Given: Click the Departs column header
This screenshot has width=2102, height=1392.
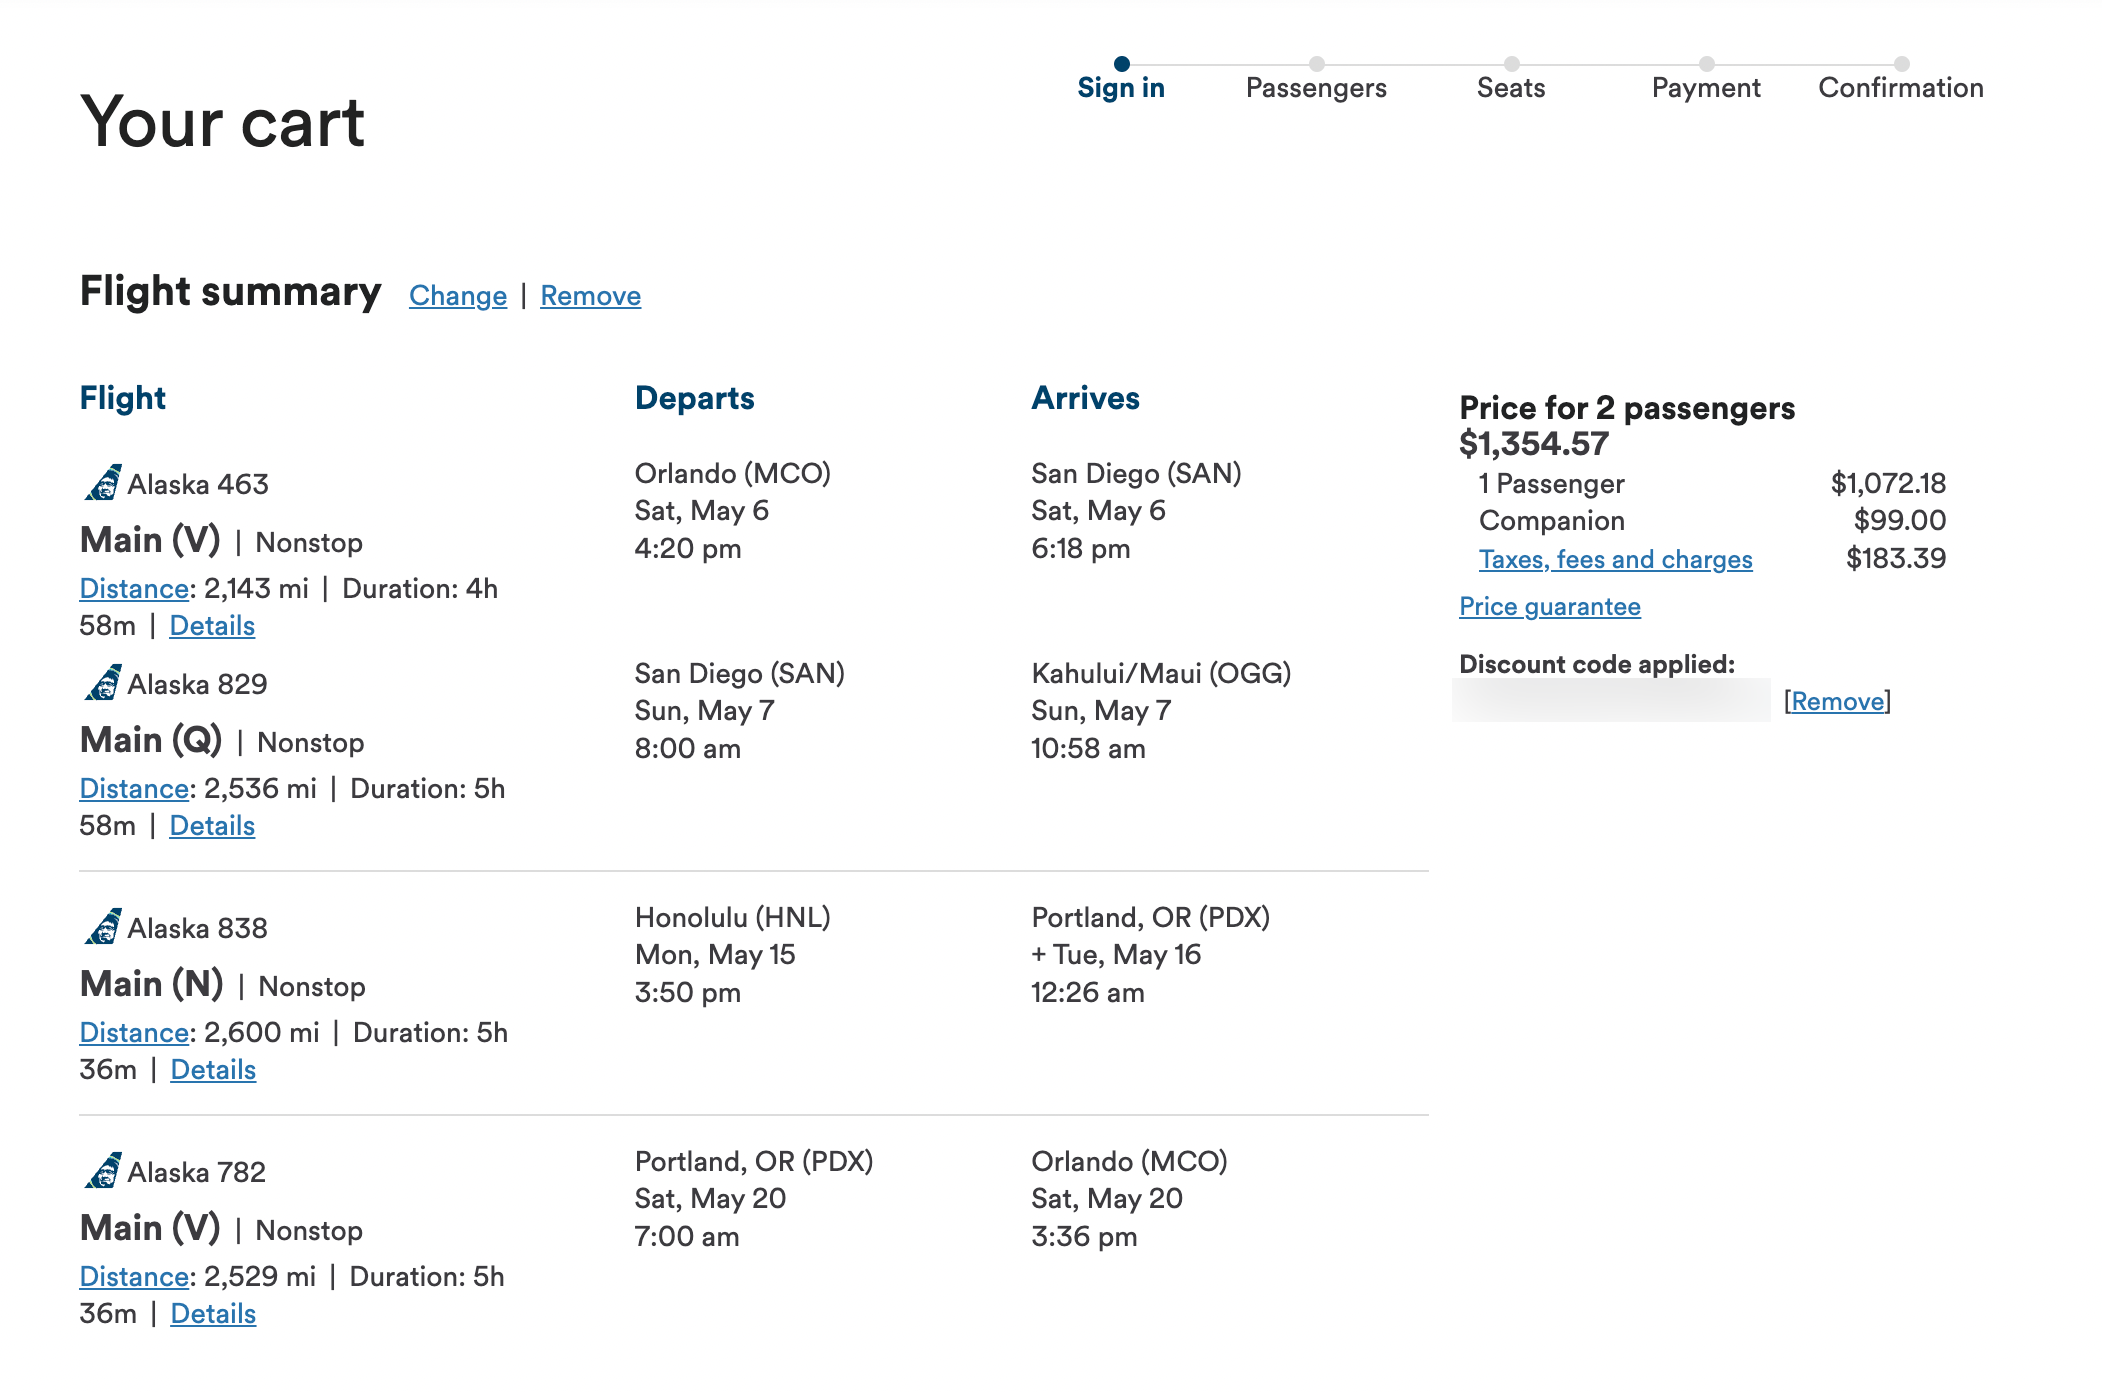Looking at the screenshot, I should [x=695, y=398].
